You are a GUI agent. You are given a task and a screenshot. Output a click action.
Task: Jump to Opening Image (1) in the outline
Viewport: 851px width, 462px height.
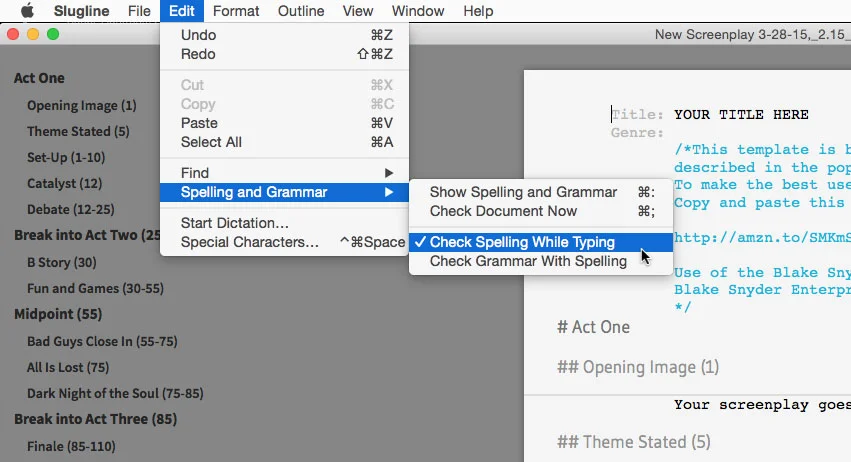coord(82,105)
